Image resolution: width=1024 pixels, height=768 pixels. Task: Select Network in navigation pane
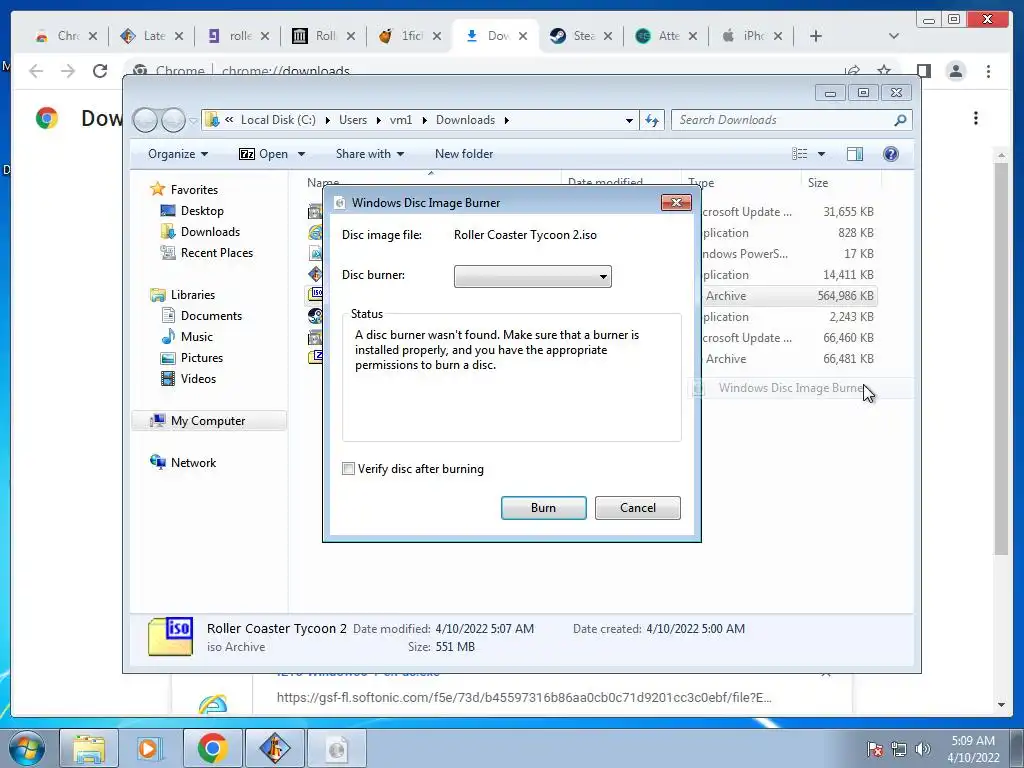[x=193, y=463]
